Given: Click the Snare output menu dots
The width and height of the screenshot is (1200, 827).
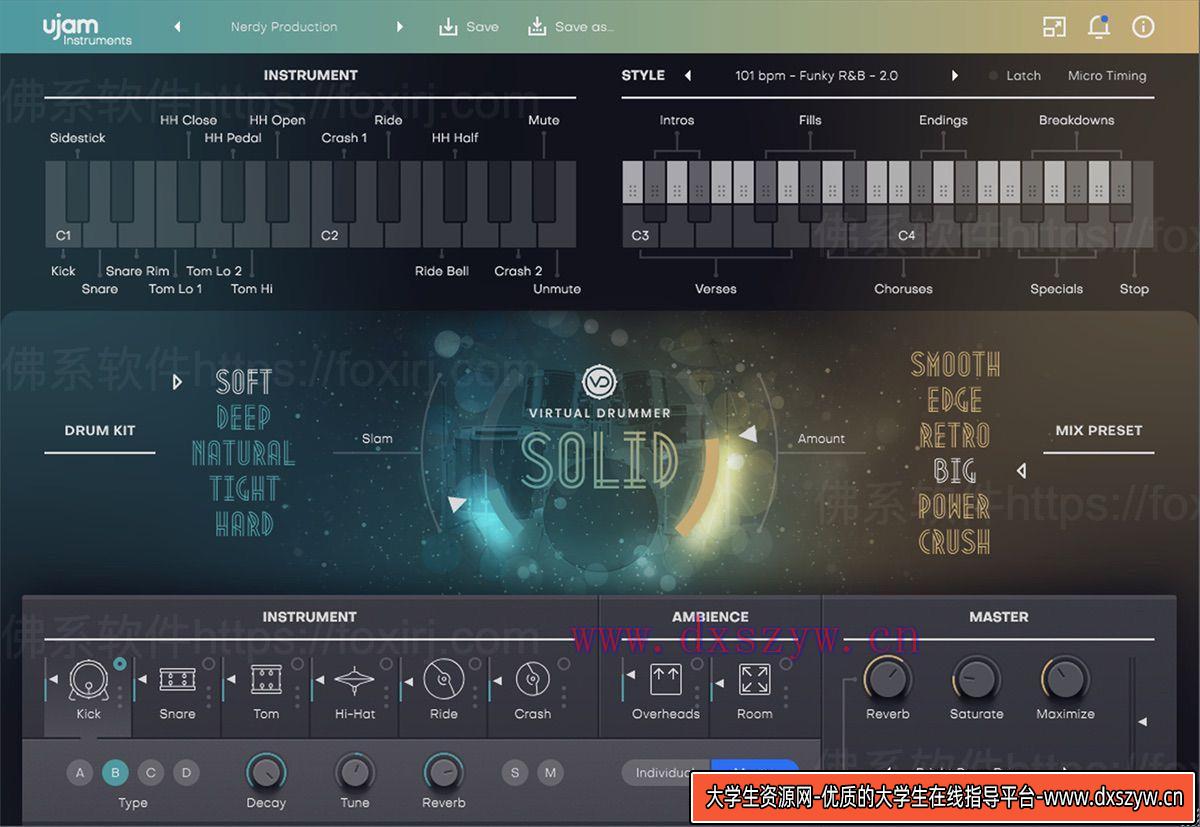Looking at the screenshot, I should pyautogui.click(x=209, y=697).
